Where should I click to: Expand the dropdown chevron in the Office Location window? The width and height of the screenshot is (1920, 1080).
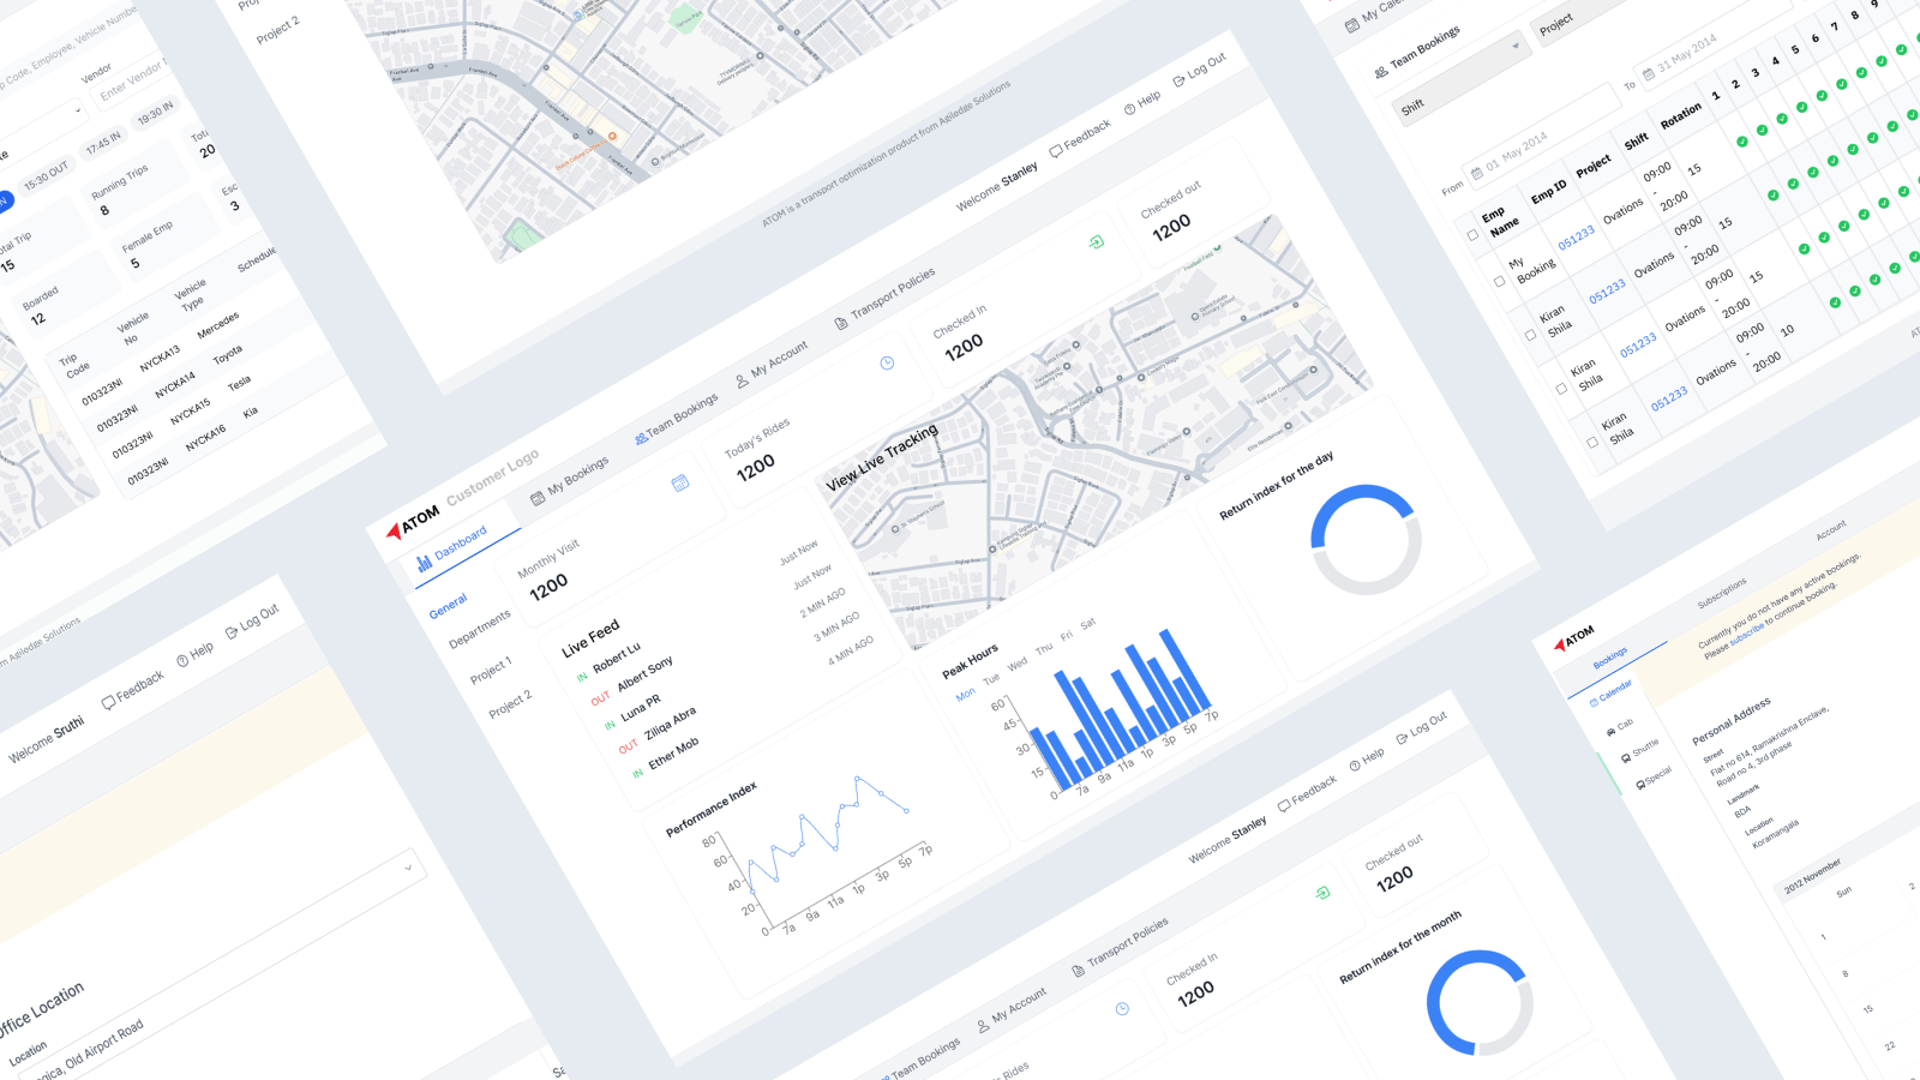[x=408, y=867]
